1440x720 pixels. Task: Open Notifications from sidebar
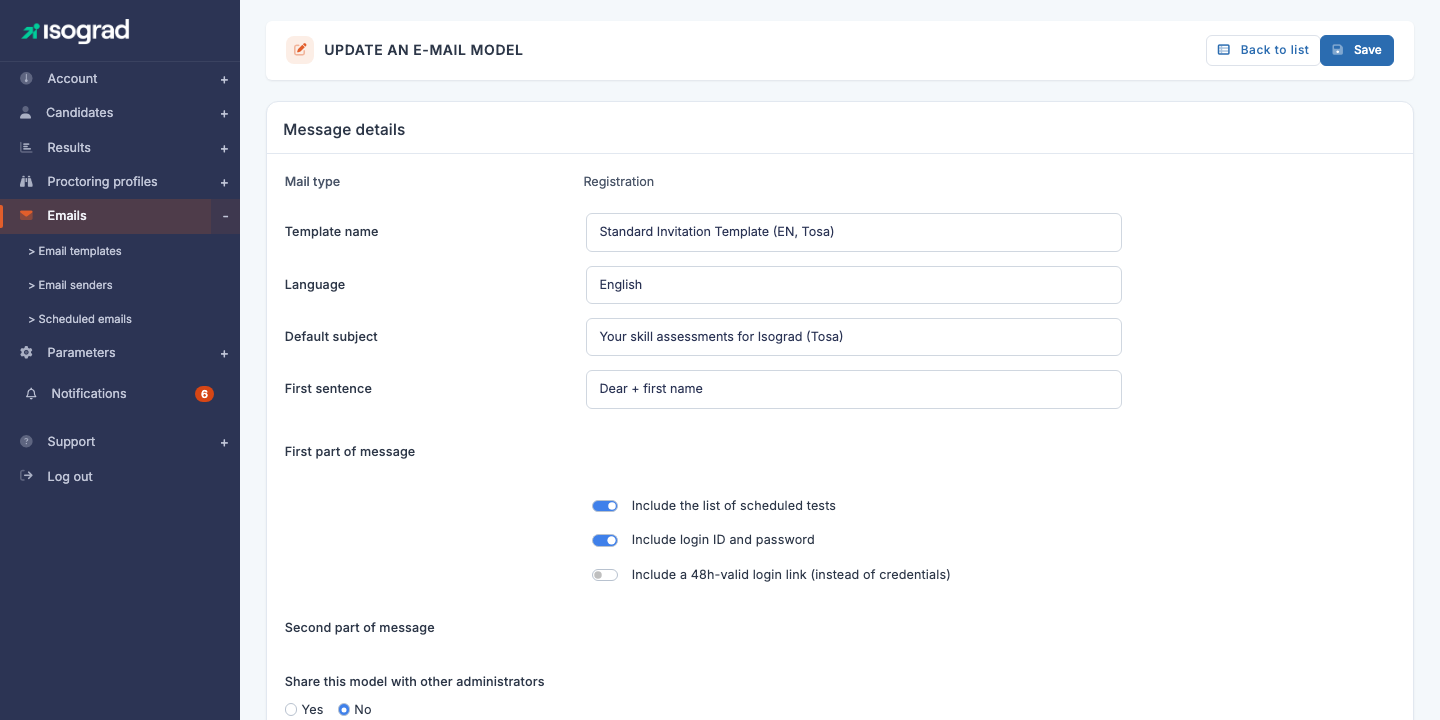pos(89,393)
